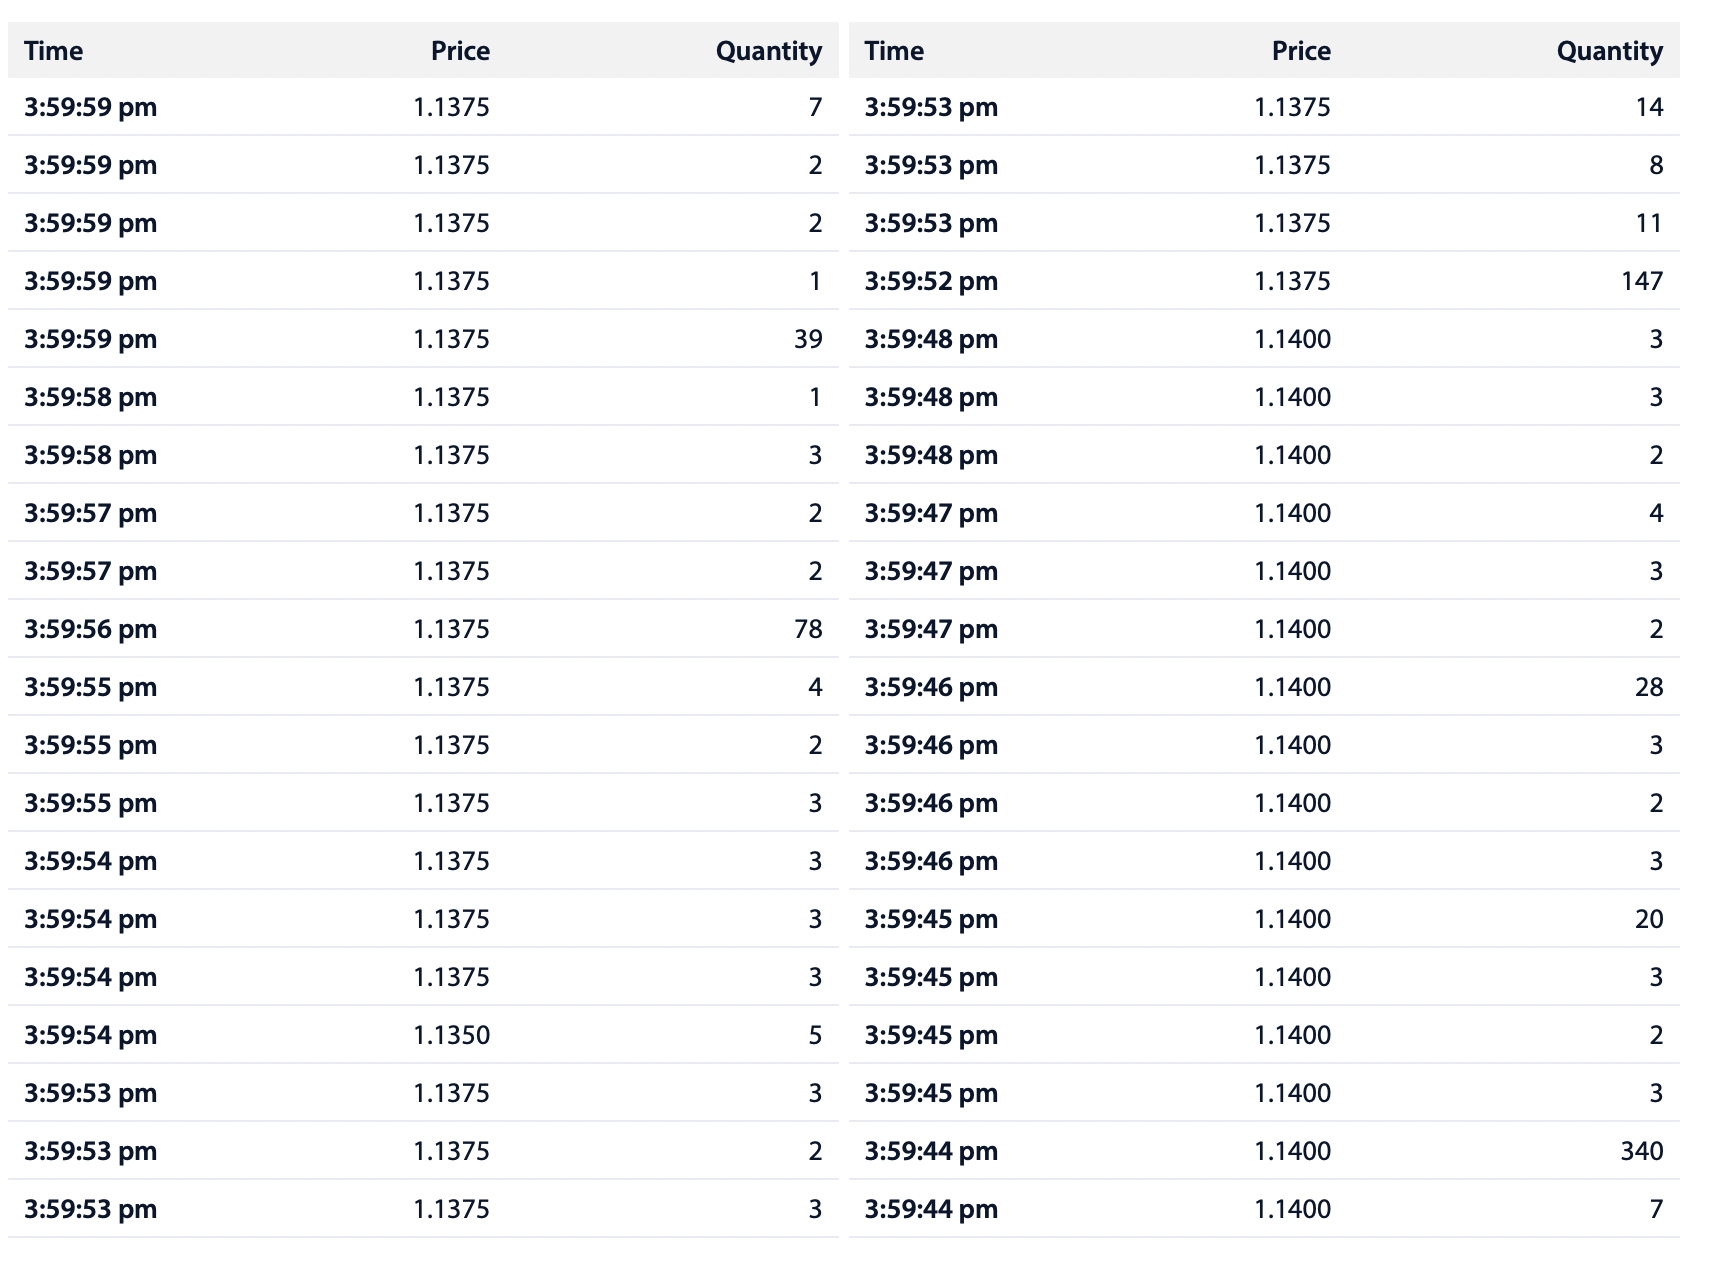Viewport: 1732px width, 1264px height.
Task: Click the 1.1350 price cell
Action: pos(452,1035)
